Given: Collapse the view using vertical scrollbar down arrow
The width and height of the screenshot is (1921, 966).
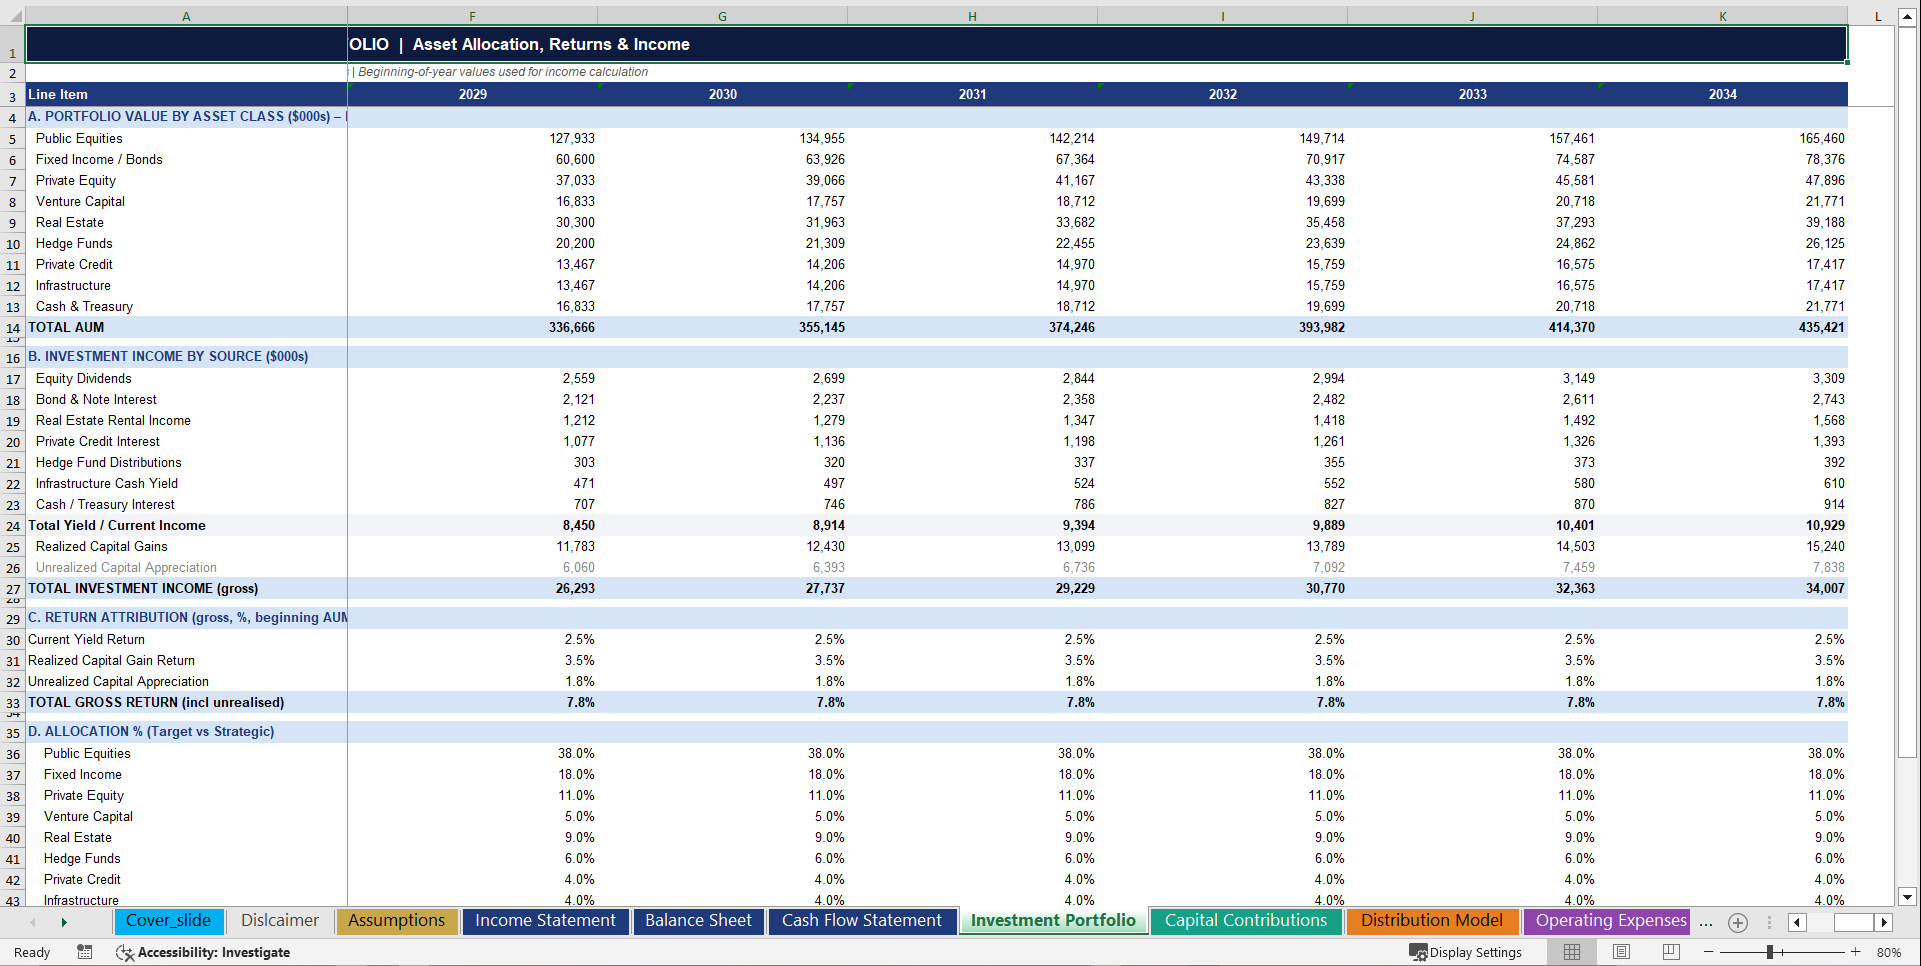Looking at the screenshot, I should click(x=1906, y=899).
